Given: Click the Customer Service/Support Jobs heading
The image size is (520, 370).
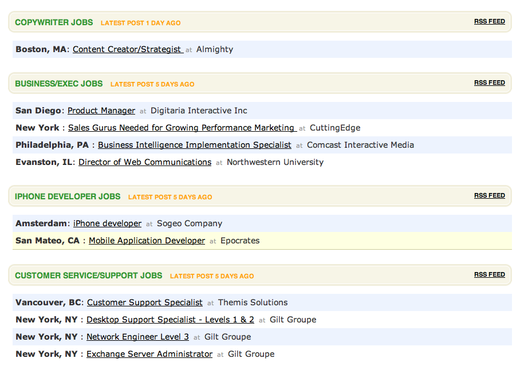Looking at the screenshot, I should tap(89, 276).
